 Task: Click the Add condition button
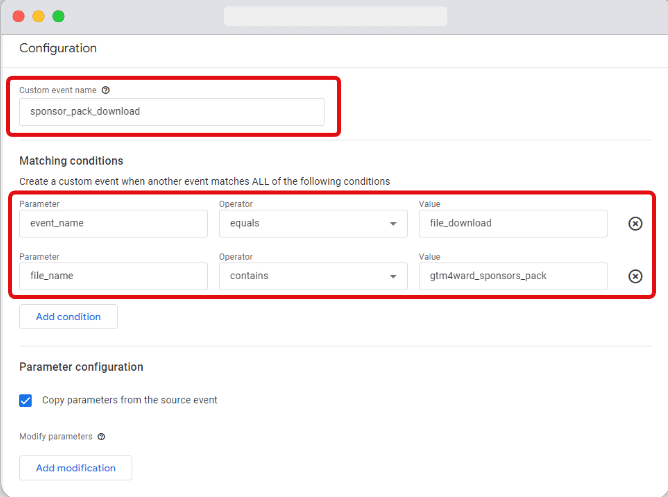point(68,316)
